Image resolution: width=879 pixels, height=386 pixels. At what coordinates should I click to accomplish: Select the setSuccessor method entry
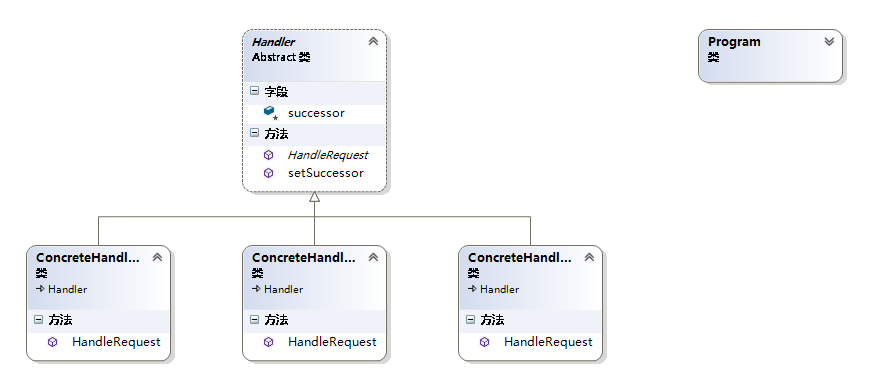(x=314, y=173)
